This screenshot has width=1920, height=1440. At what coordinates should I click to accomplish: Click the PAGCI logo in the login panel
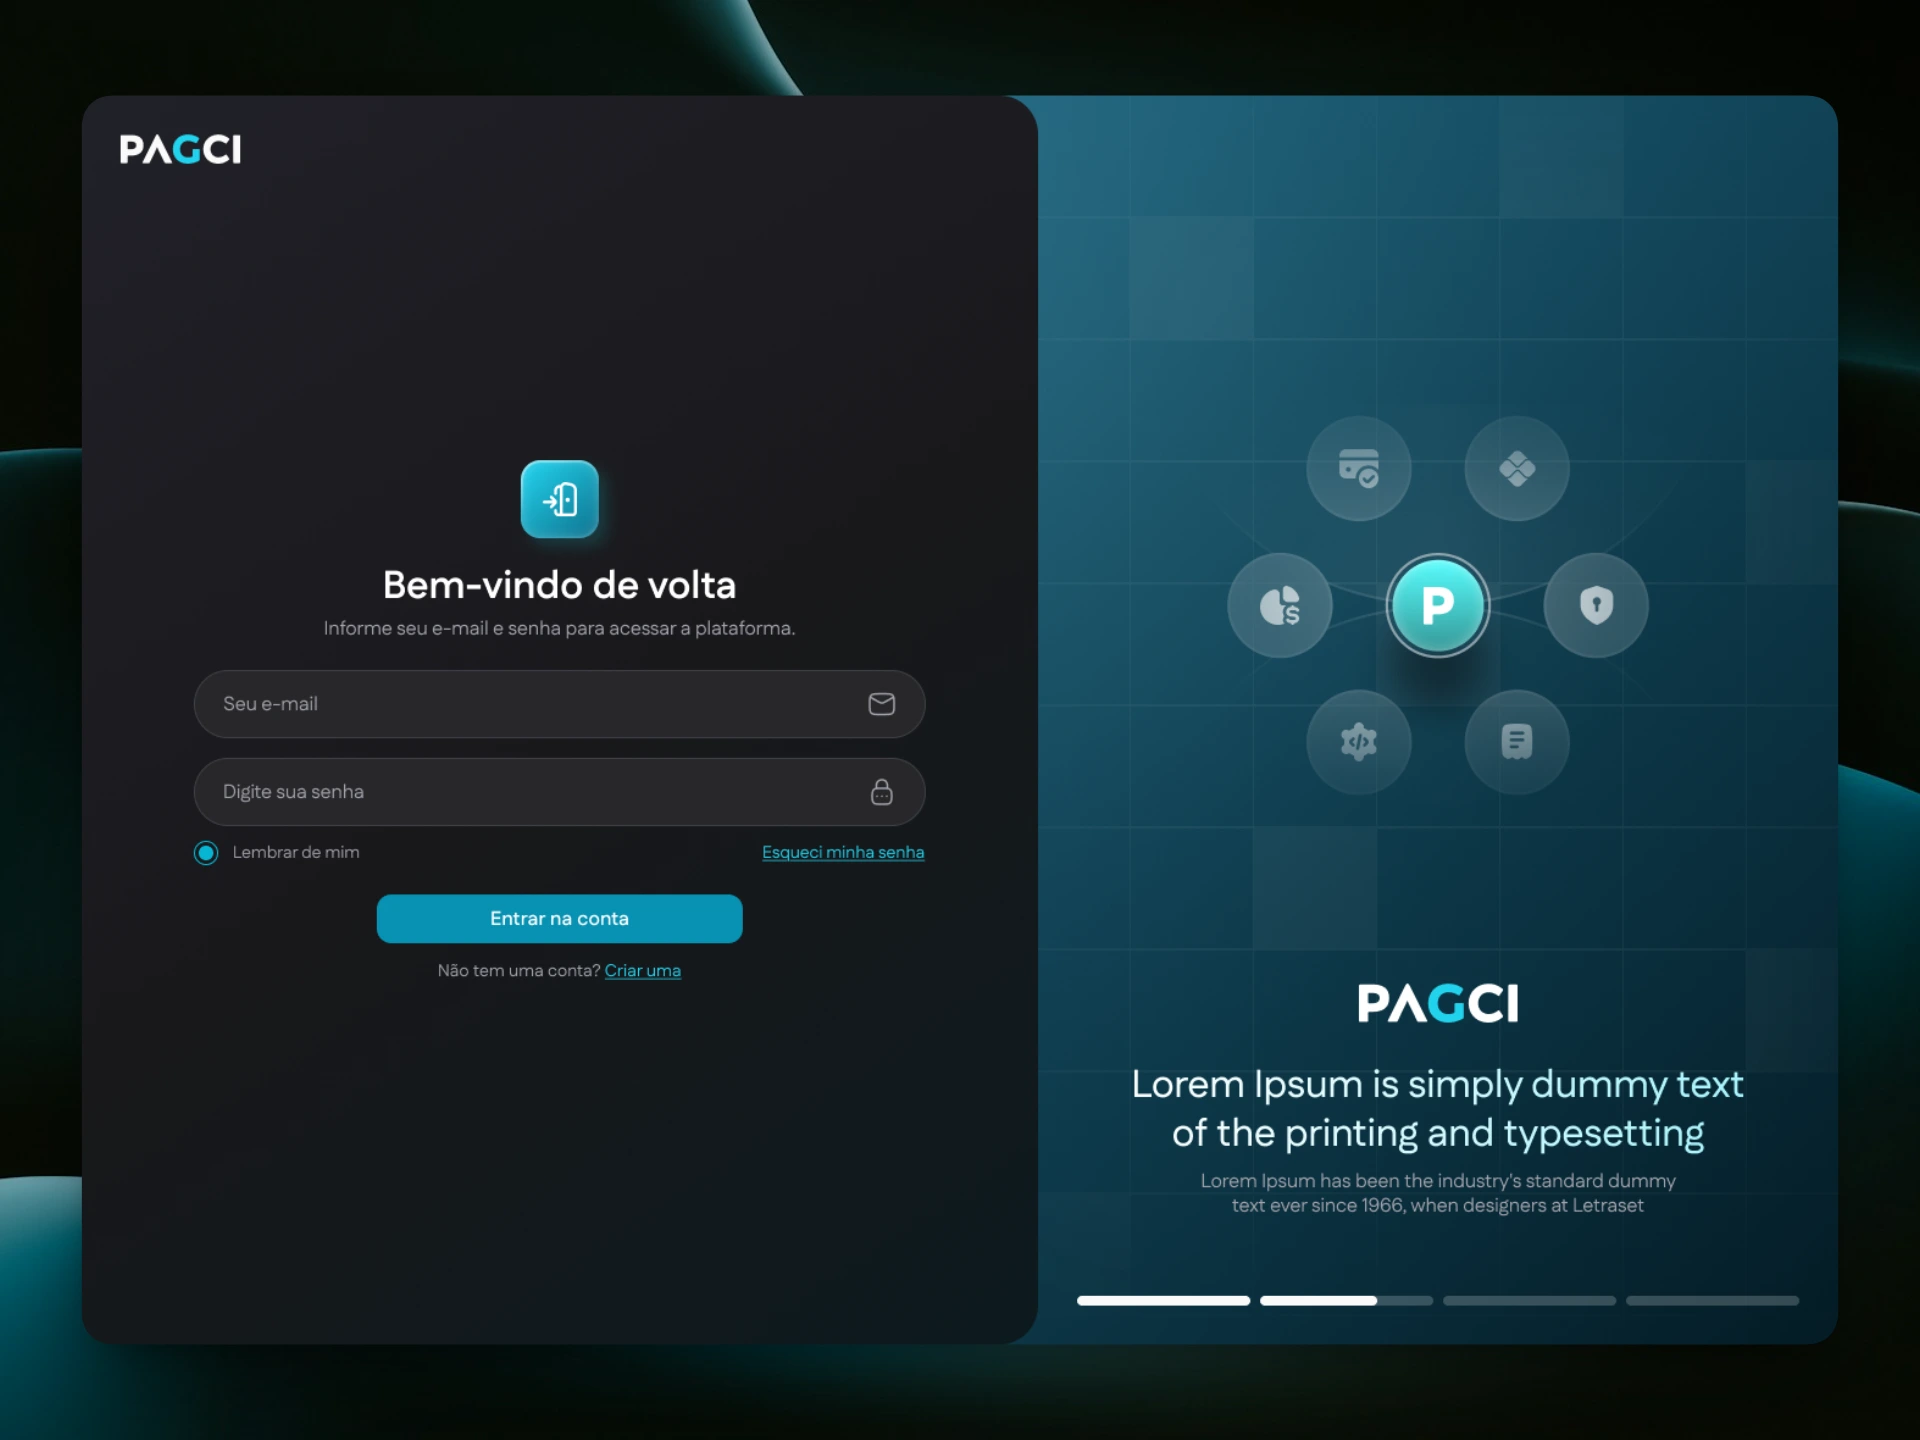180,149
